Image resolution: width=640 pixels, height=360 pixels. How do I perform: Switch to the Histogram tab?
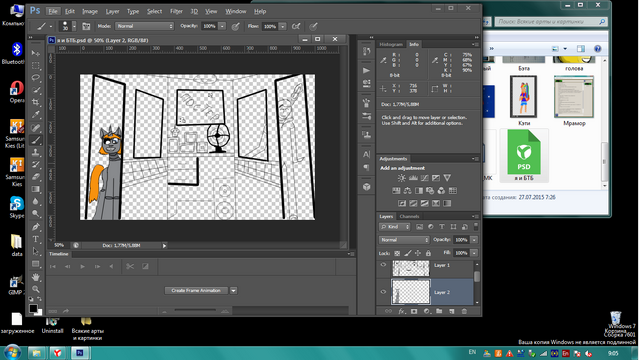(x=391, y=44)
